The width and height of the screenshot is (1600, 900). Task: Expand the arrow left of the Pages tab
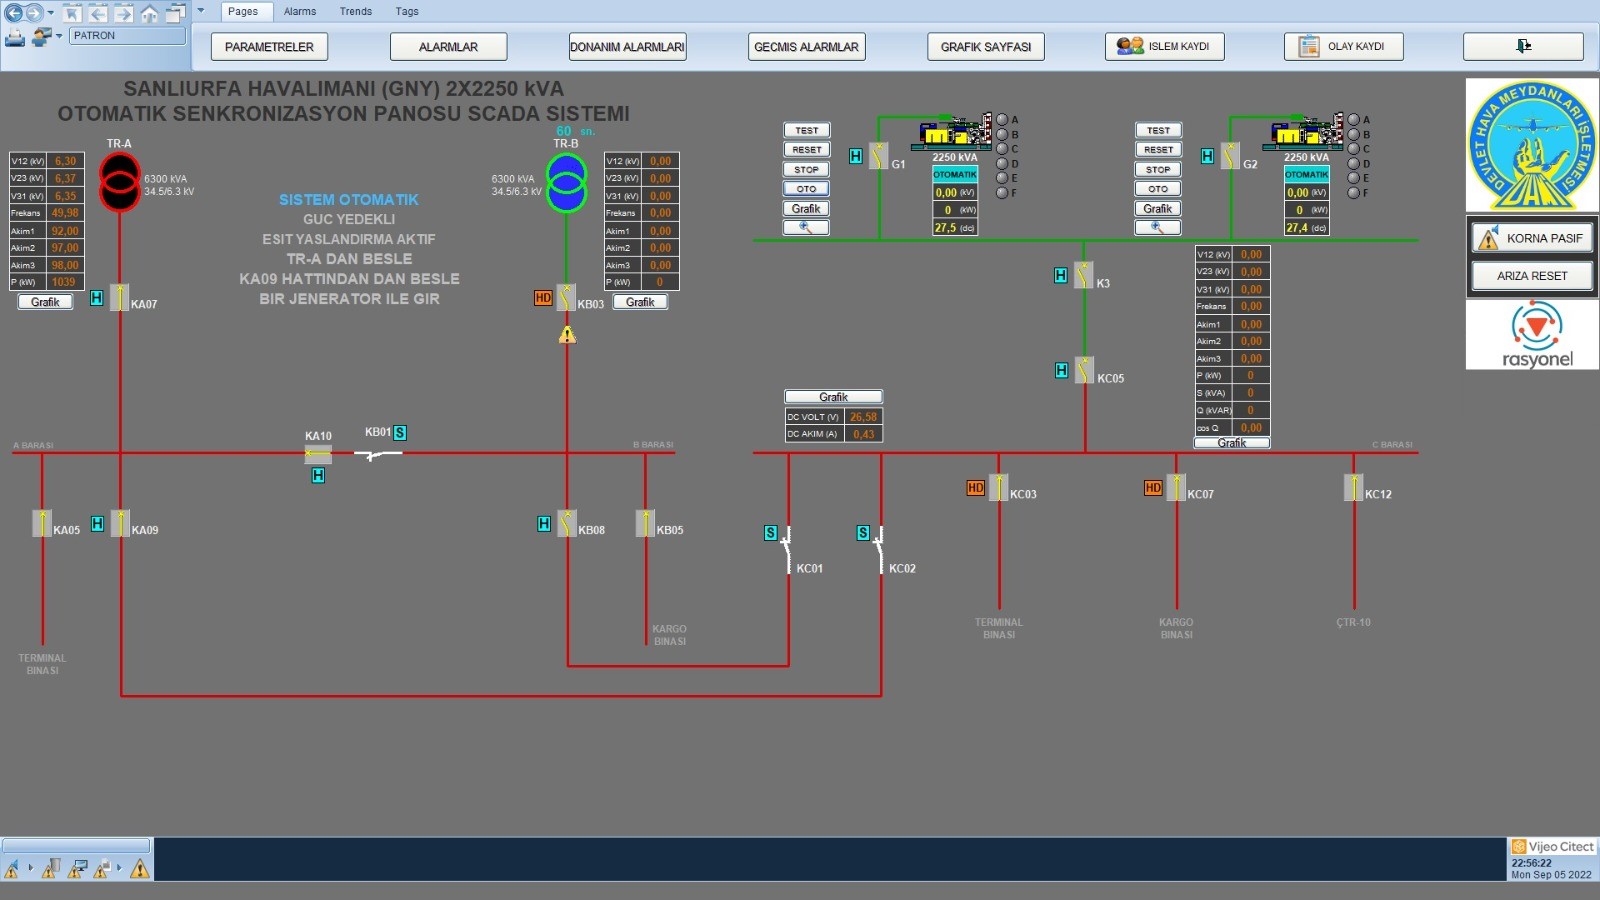pyautogui.click(x=200, y=11)
